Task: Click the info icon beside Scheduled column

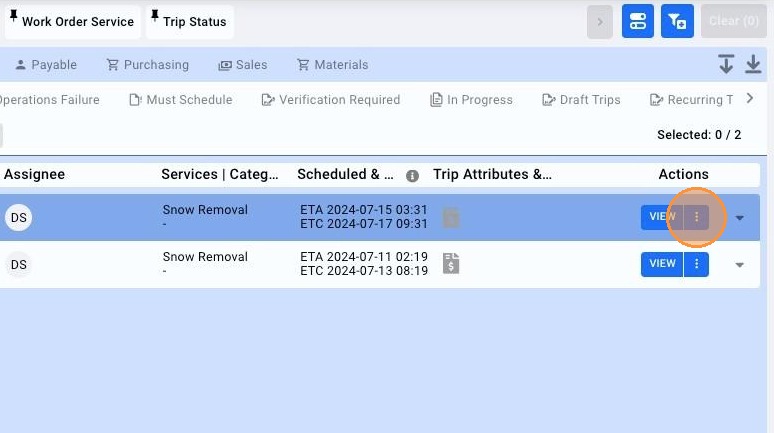Action: pyautogui.click(x=412, y=175)
